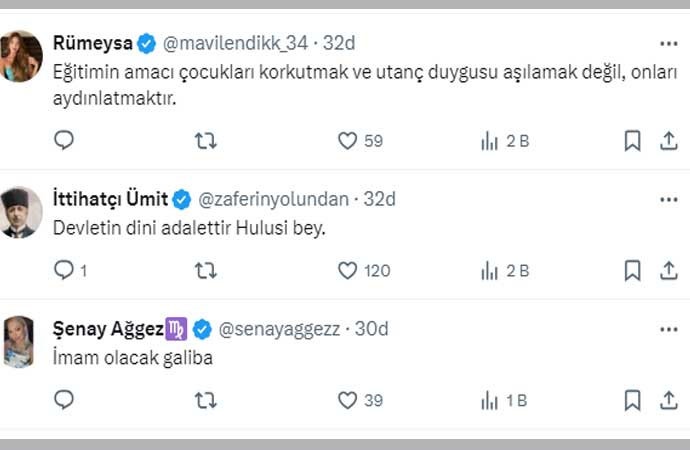
Task: Retweet Rümeysa's post about education
Action: click(205, 141)
